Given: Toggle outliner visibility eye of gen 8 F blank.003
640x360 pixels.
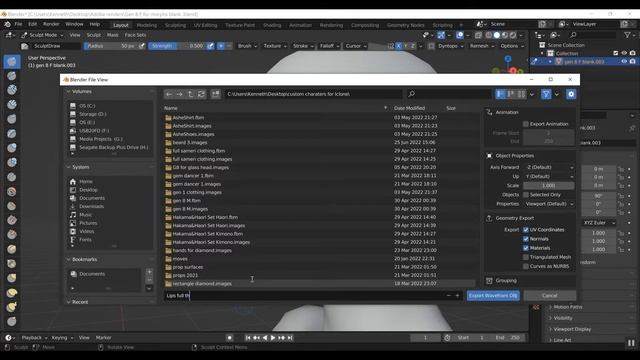Looking at the screenshot, I should click(x=624, y=62).
